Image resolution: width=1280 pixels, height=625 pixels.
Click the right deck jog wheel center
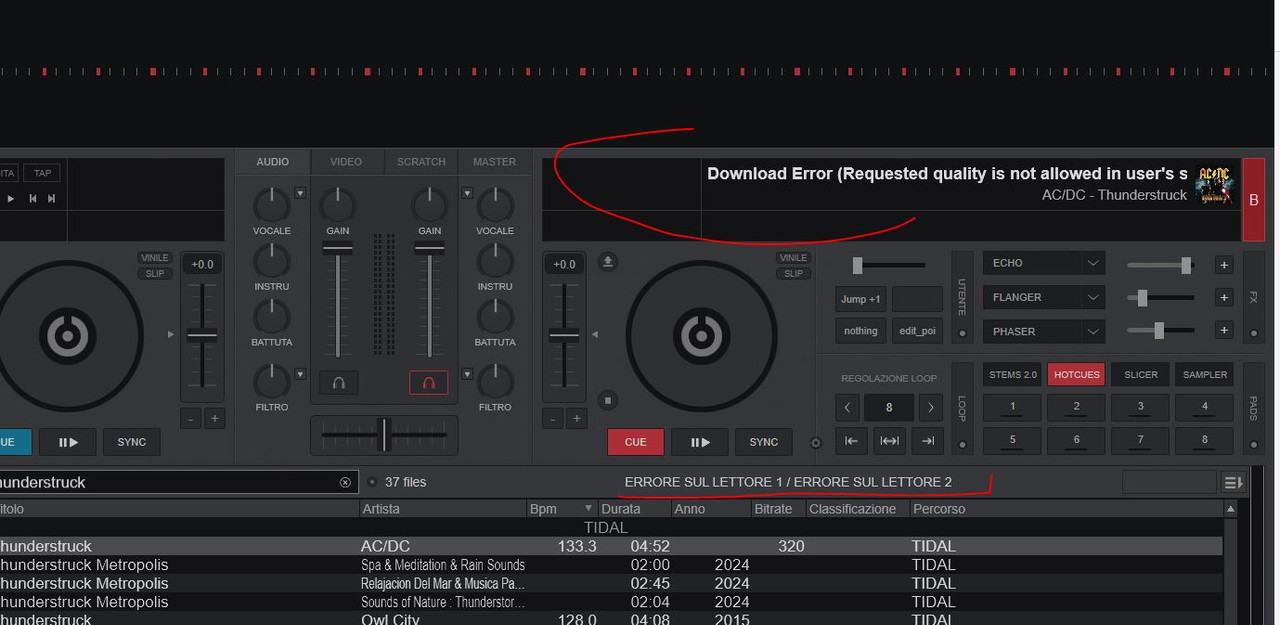[701, 336]
